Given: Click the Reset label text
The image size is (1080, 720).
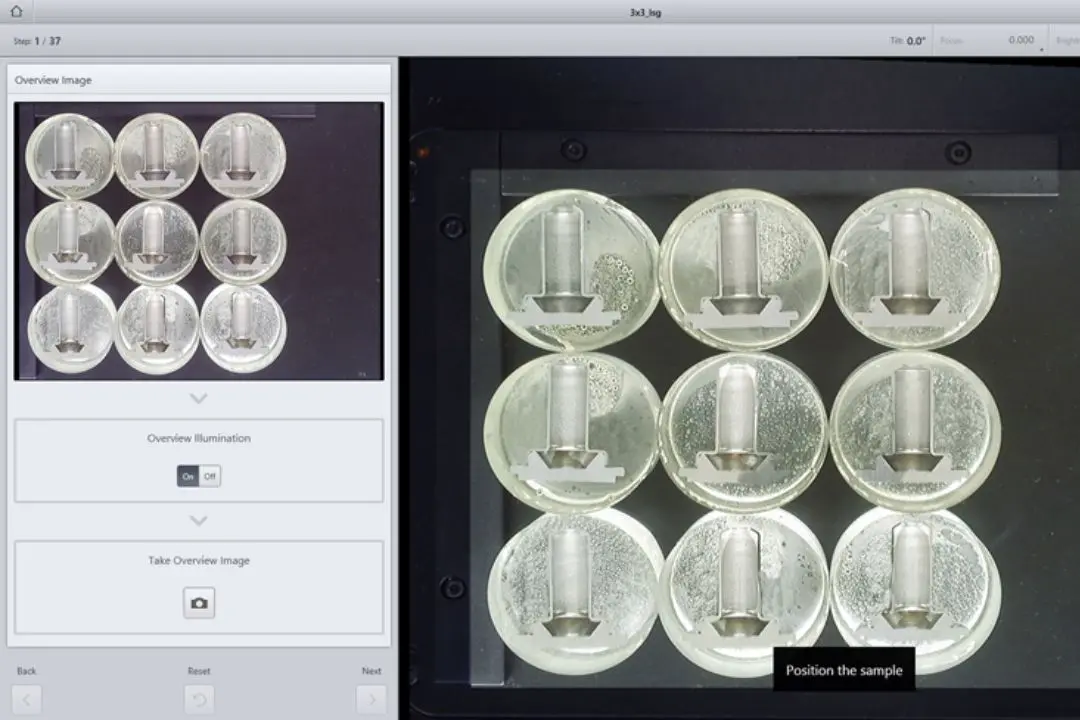Looking at the screenshot, I should point(199,671).
